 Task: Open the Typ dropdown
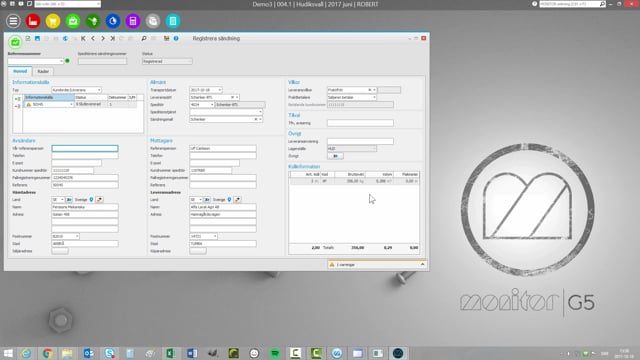99,90
